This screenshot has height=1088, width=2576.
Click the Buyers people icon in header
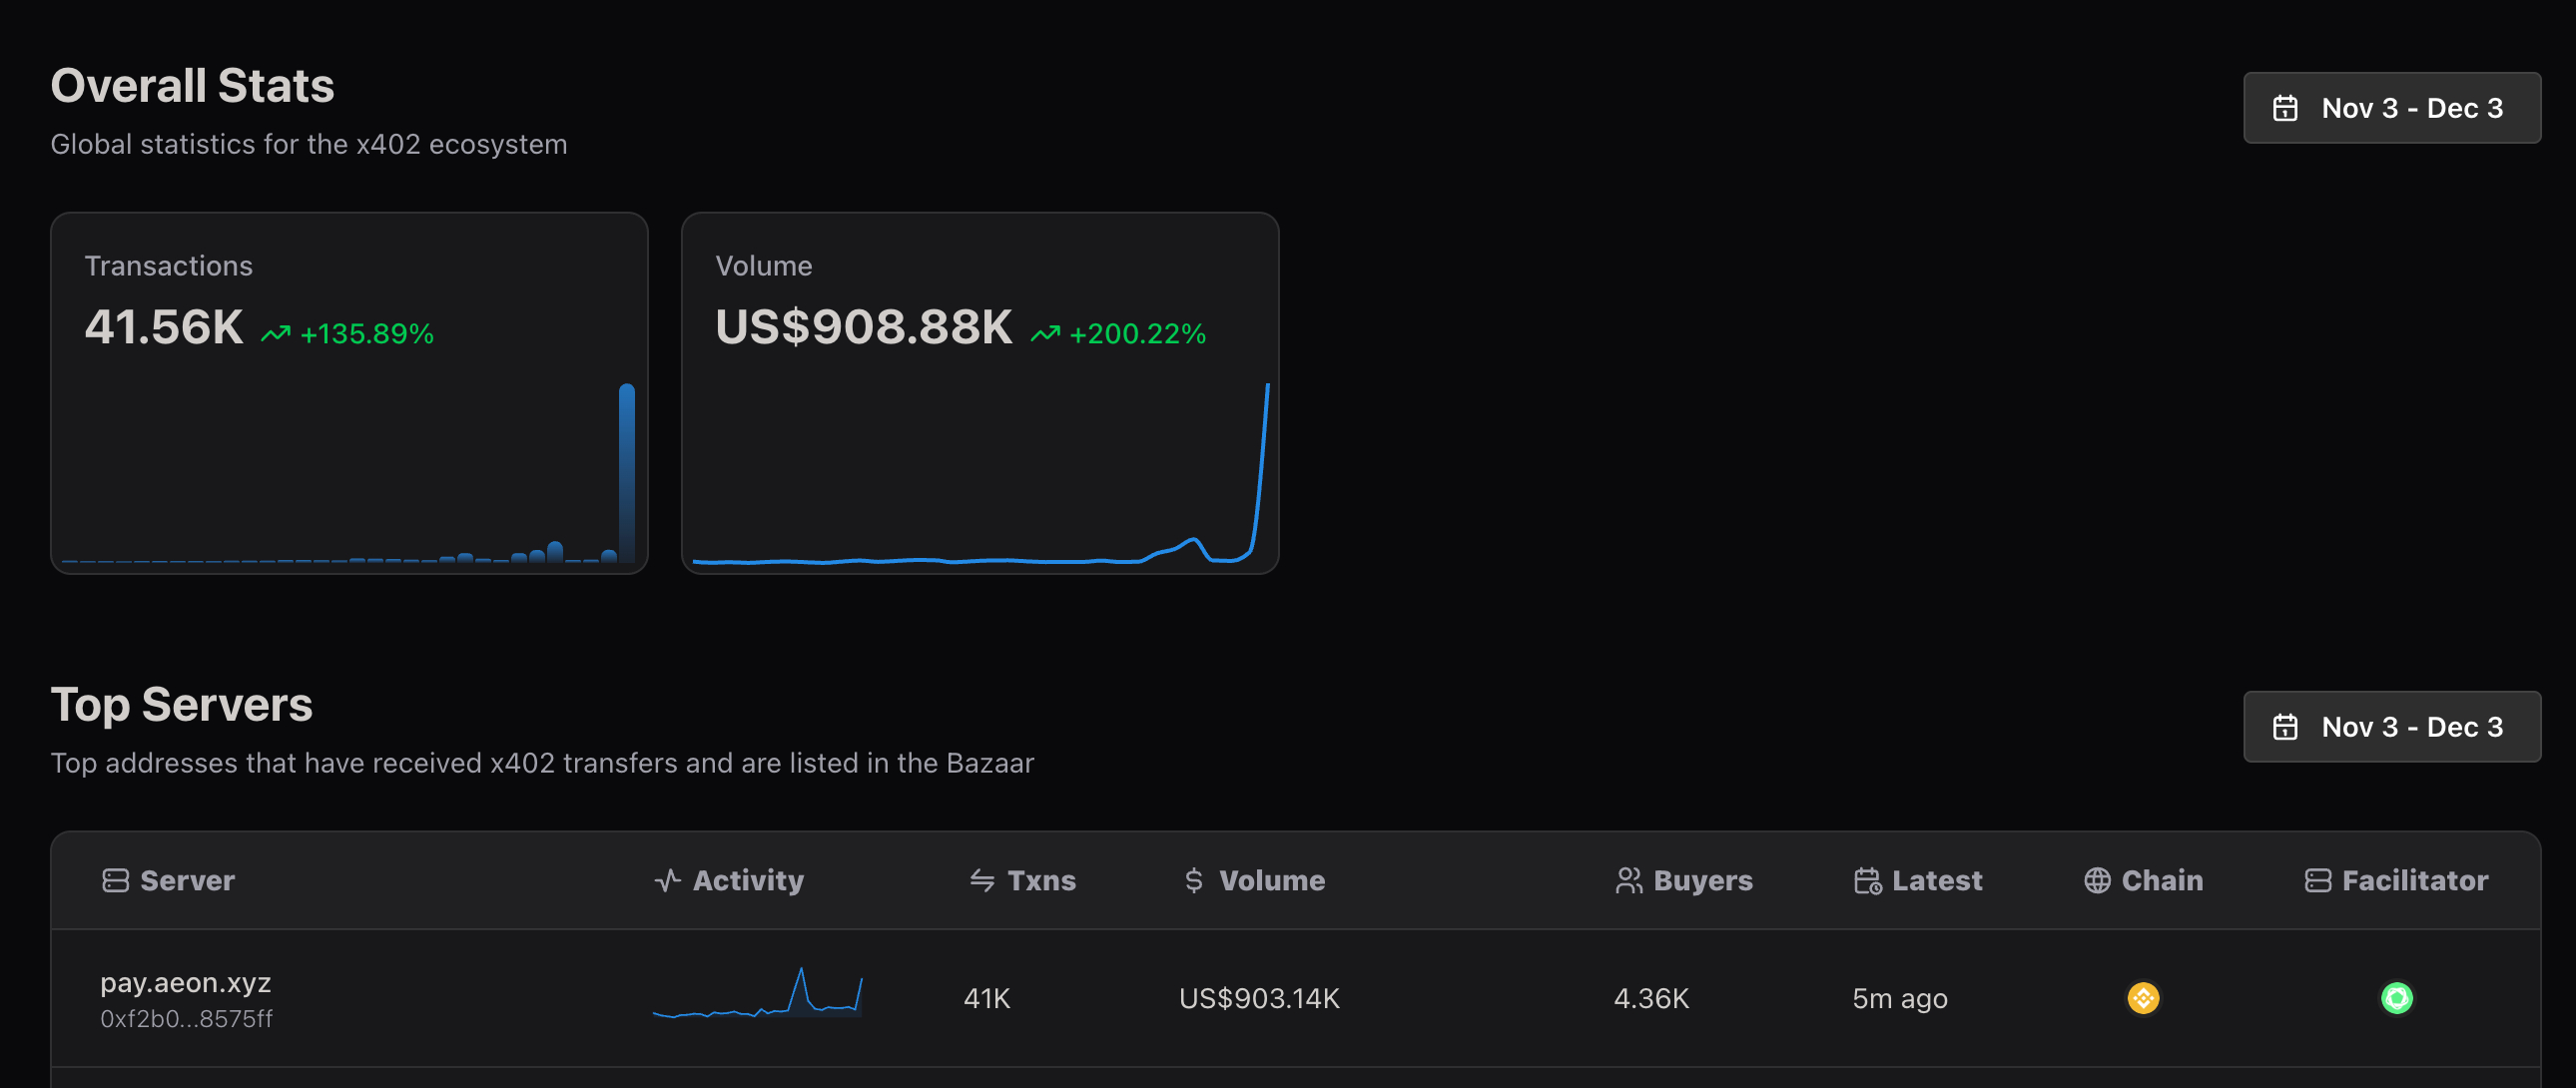(x=1628, y=880)
